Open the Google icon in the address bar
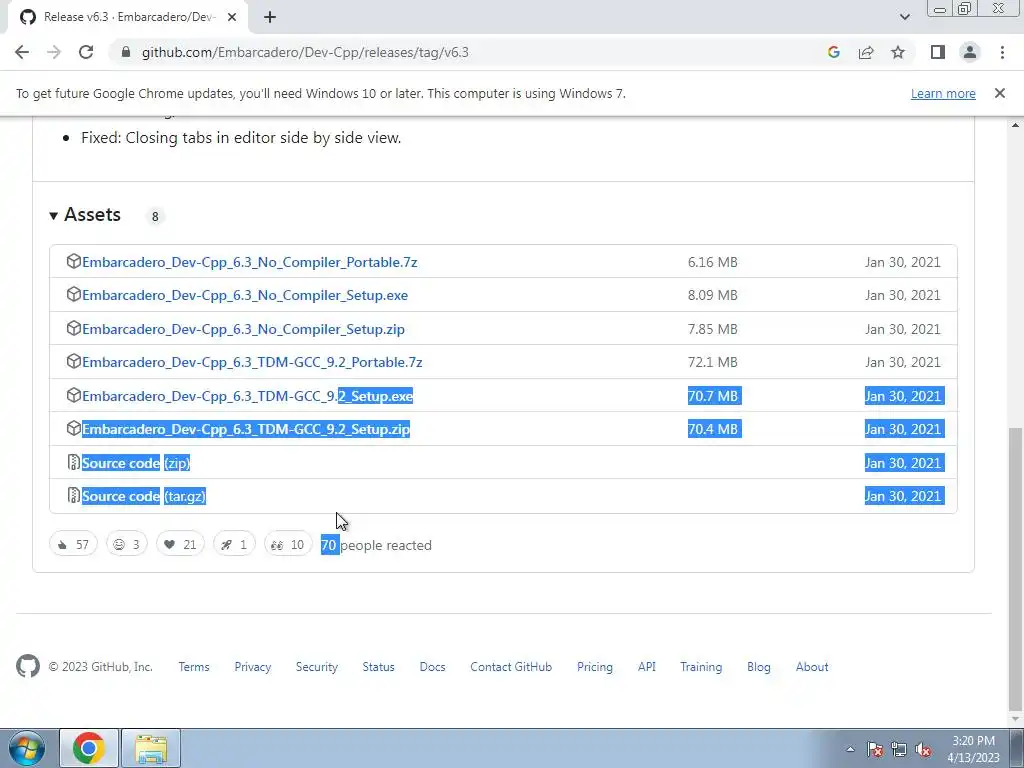Screen dimensions: 1024x768 (x=833, y=52)
